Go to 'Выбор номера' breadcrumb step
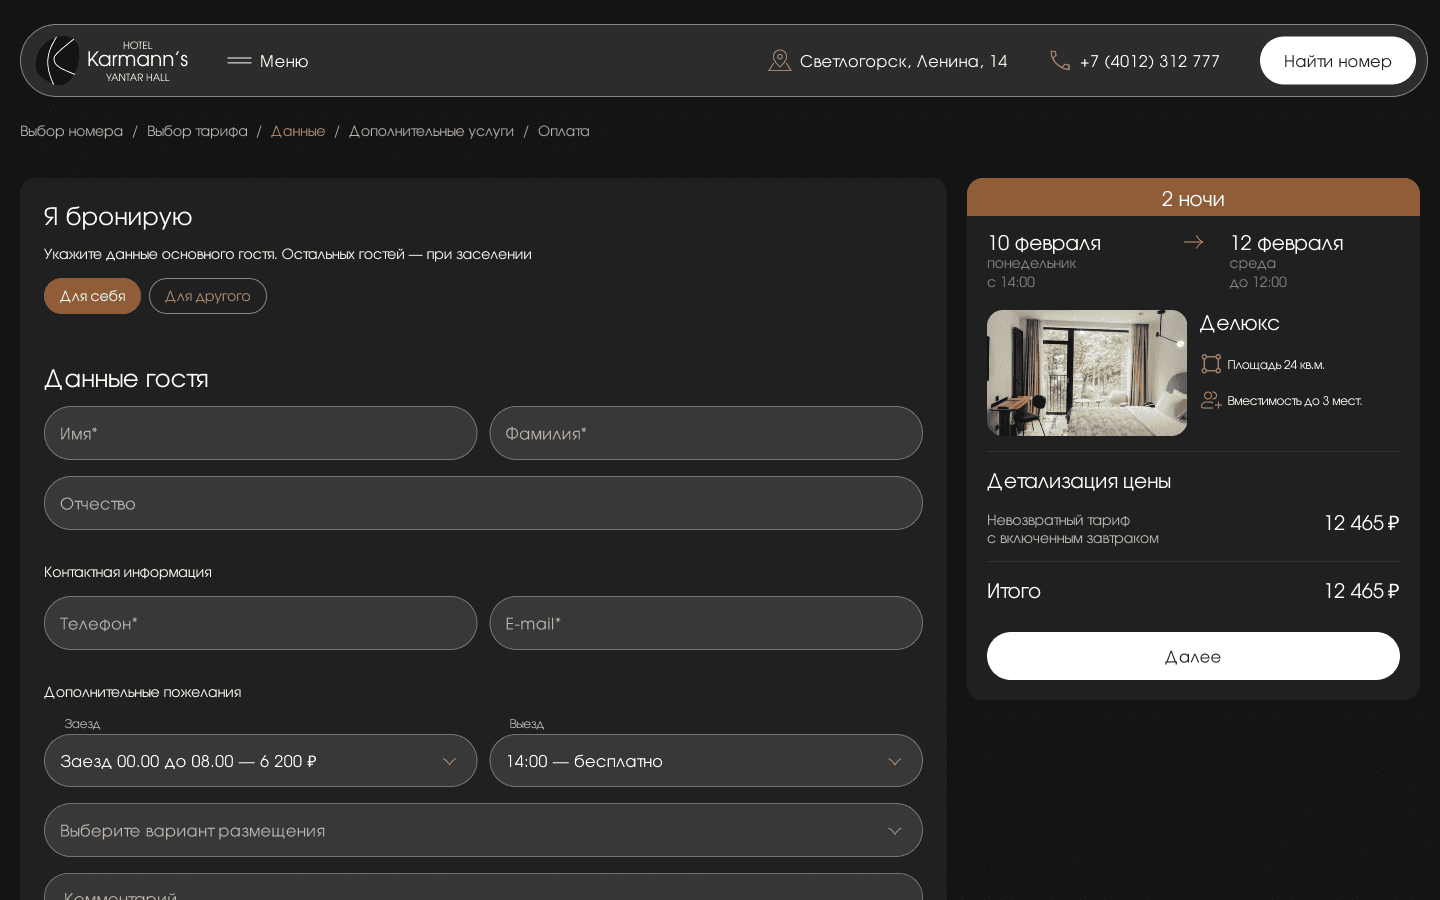The height and width of the screenshot is (900, 1440). tap(72, 131)
